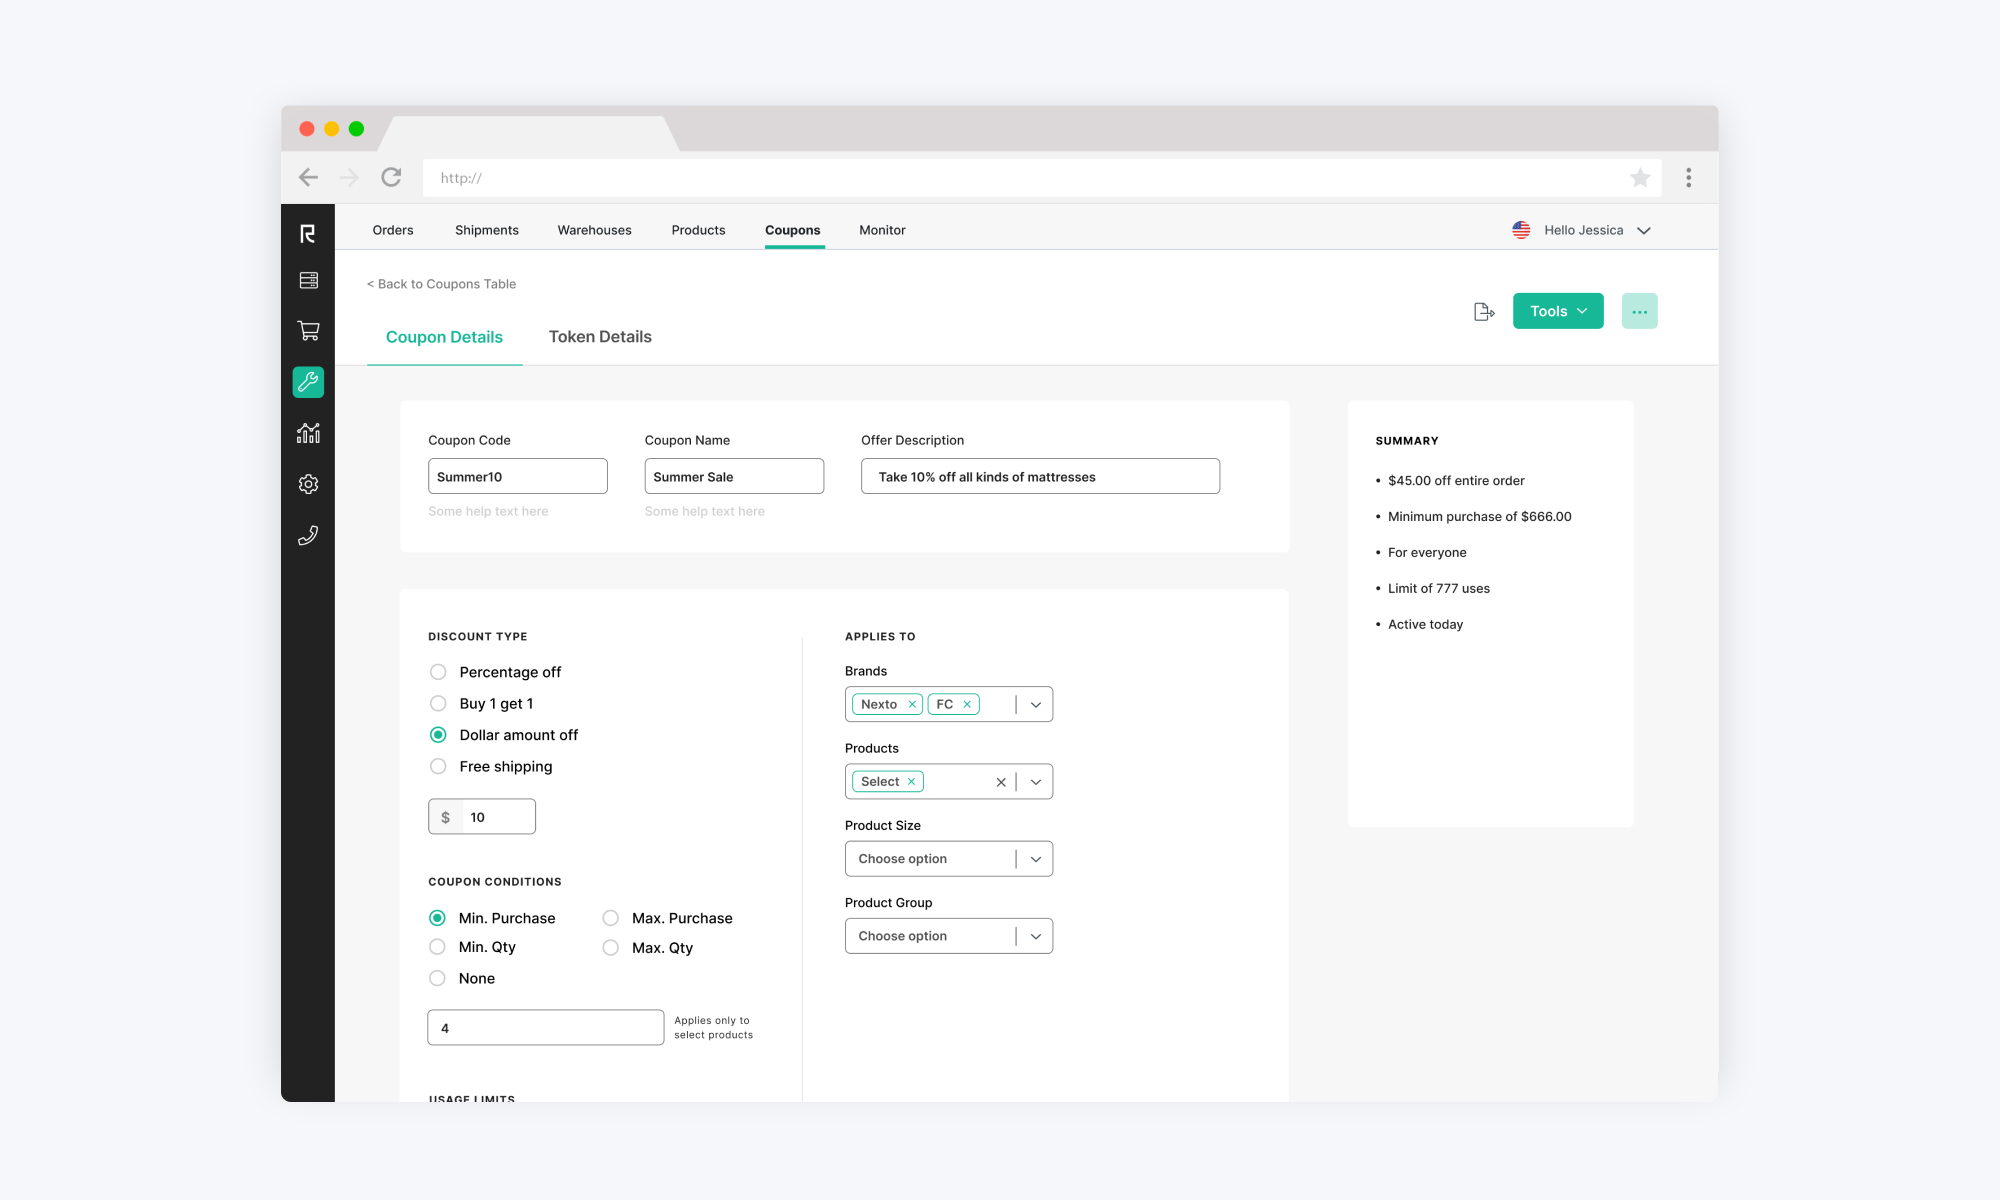Click the browser forward arrow
The height and width of the screenshot is (1200, 2000).
(349, 178)
